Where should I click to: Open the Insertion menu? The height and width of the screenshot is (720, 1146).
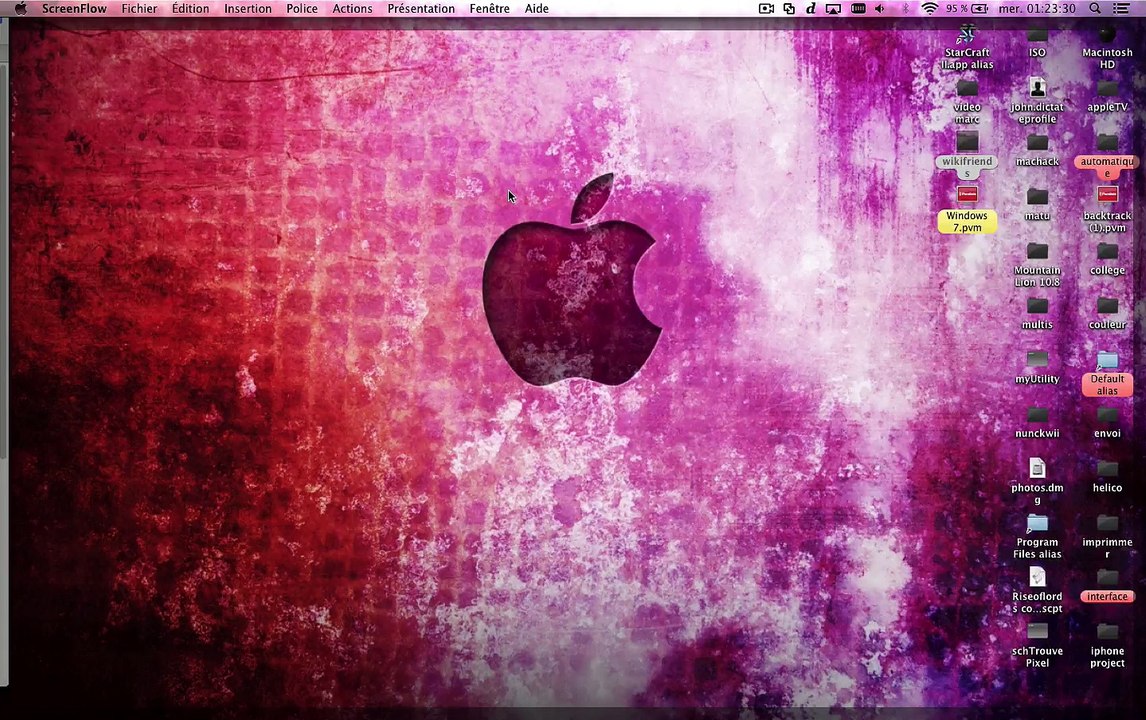[248, 9]
